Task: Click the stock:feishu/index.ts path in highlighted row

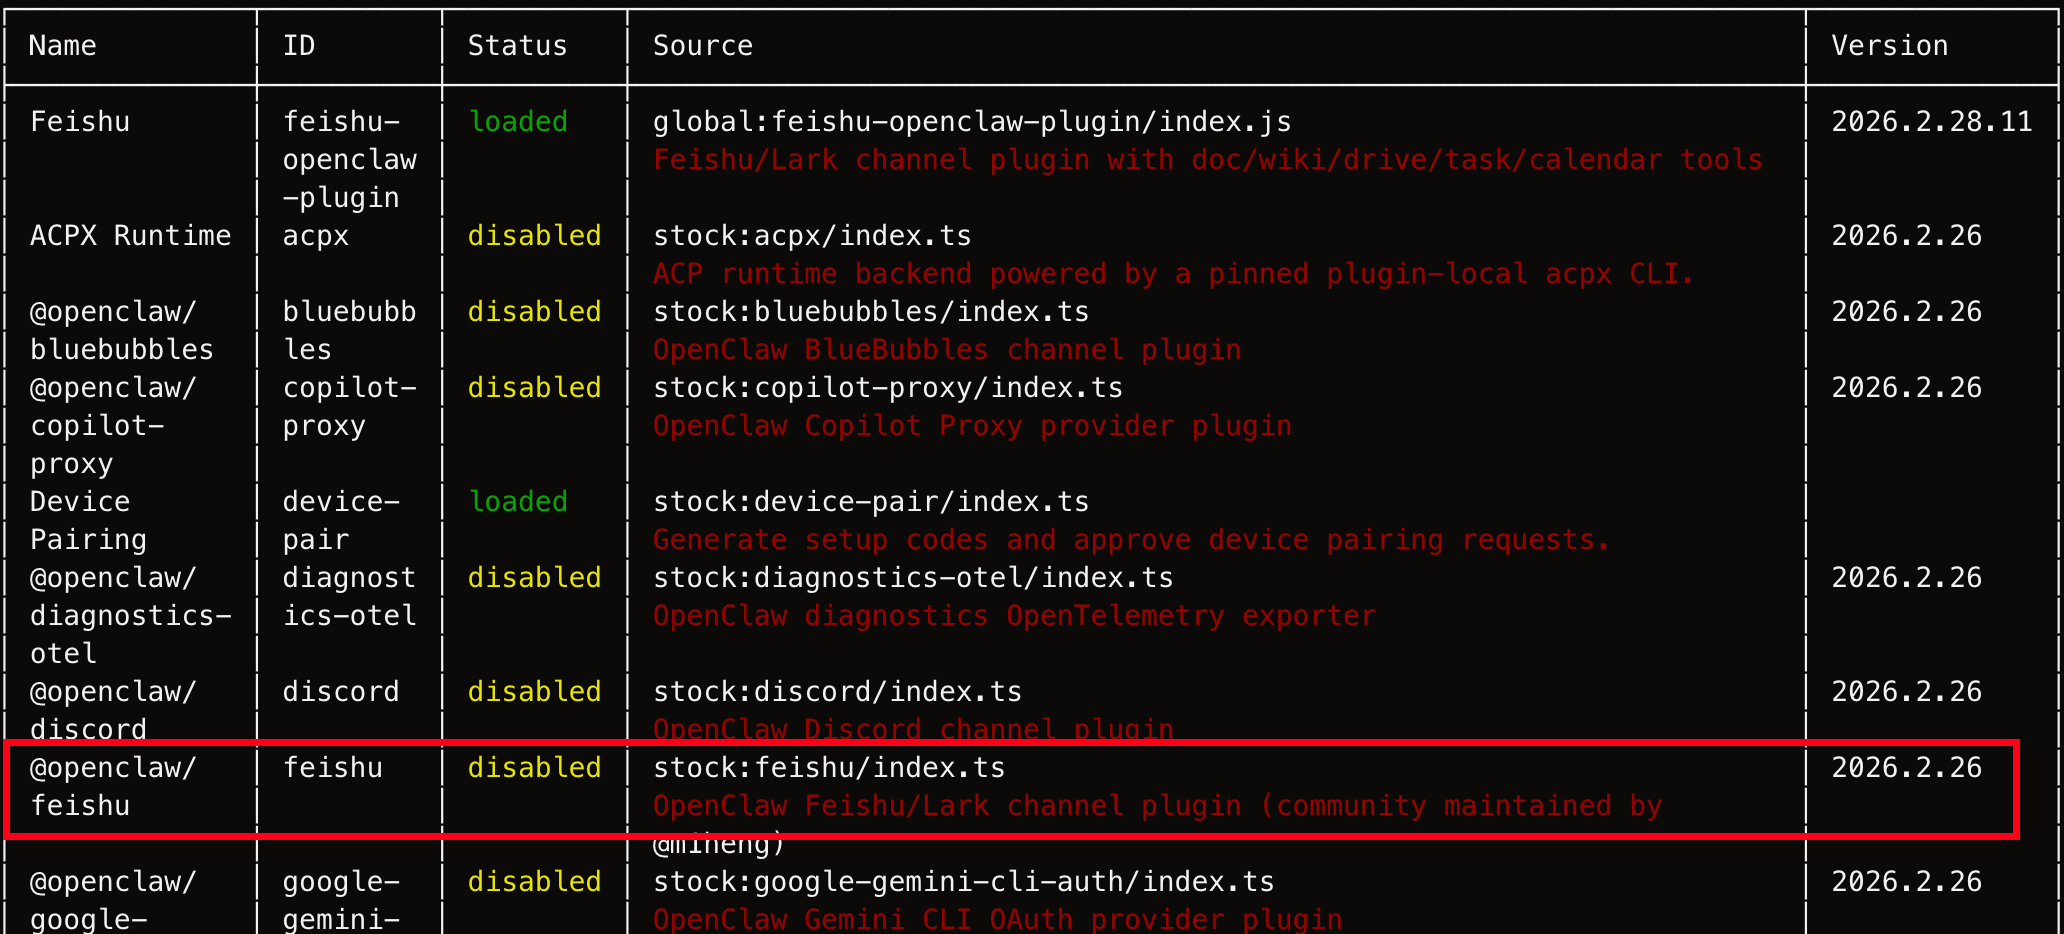Action: coord(828,768)
